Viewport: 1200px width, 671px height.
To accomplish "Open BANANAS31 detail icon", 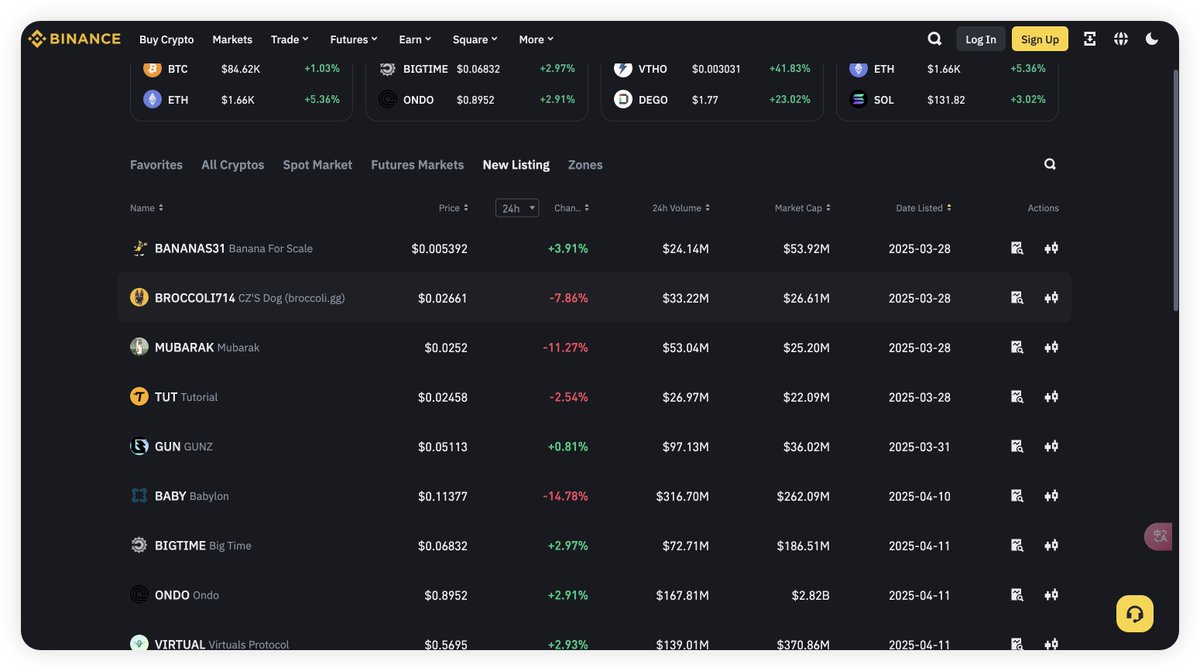I will 1017,248.
